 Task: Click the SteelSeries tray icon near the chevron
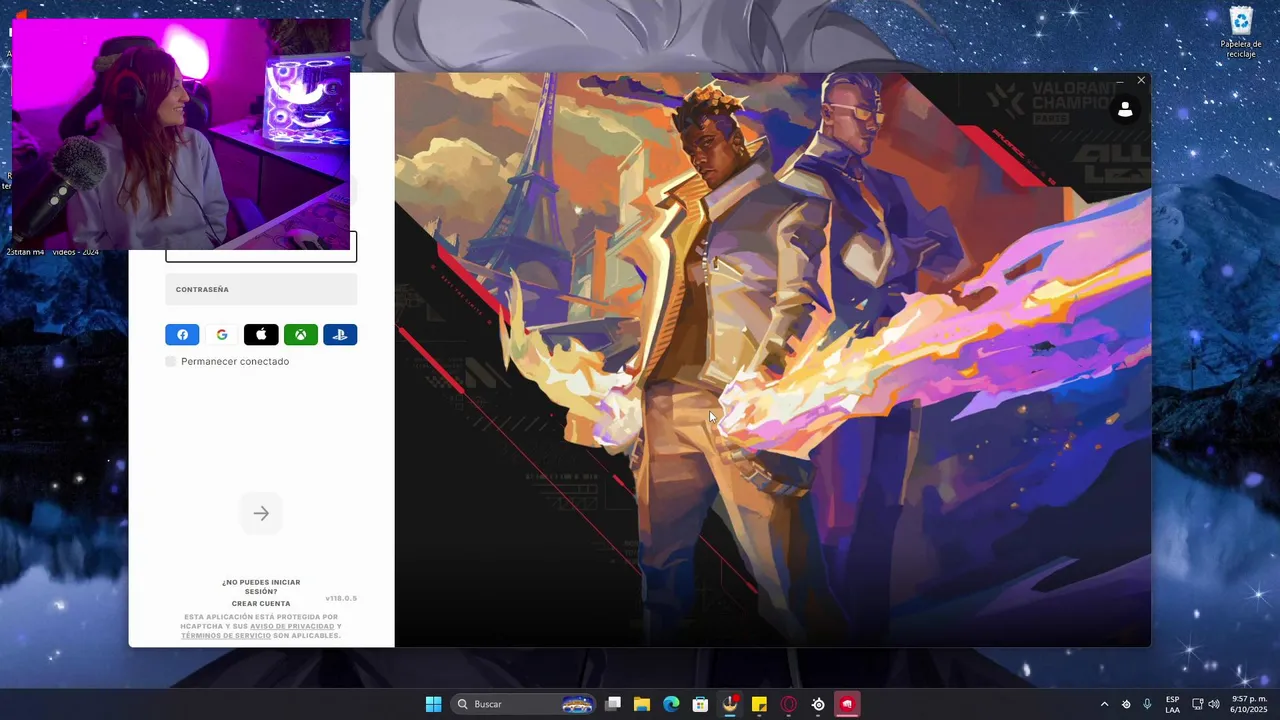coord(1126,704)
